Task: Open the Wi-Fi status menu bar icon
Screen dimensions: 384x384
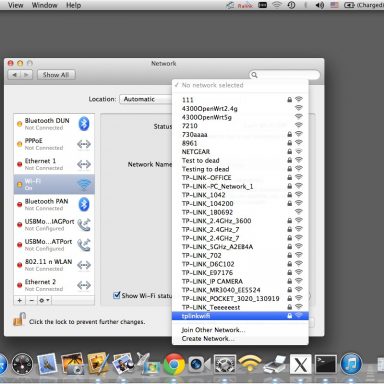Action: coord(277,5)
